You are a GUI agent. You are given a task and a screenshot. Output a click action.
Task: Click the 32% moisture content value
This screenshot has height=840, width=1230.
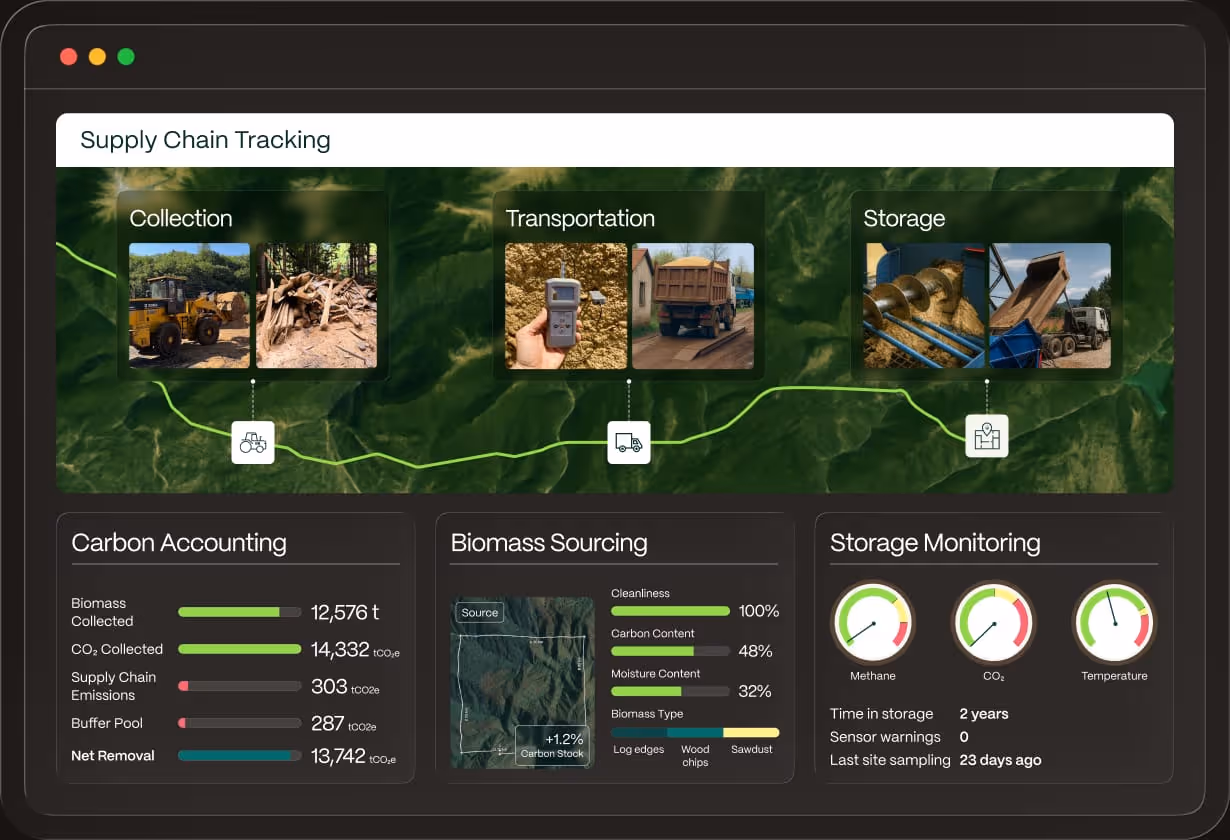(x=755, y=691)
